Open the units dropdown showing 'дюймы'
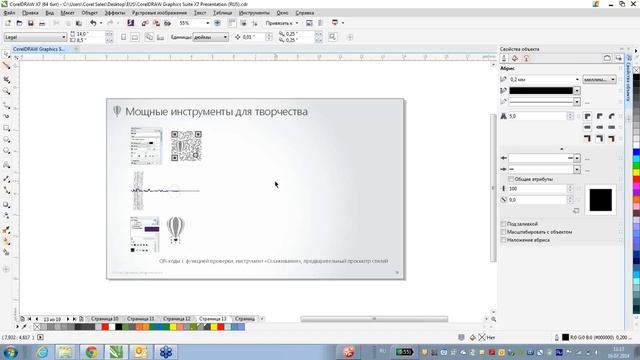640x360 pixels. (x=225, y=37)
